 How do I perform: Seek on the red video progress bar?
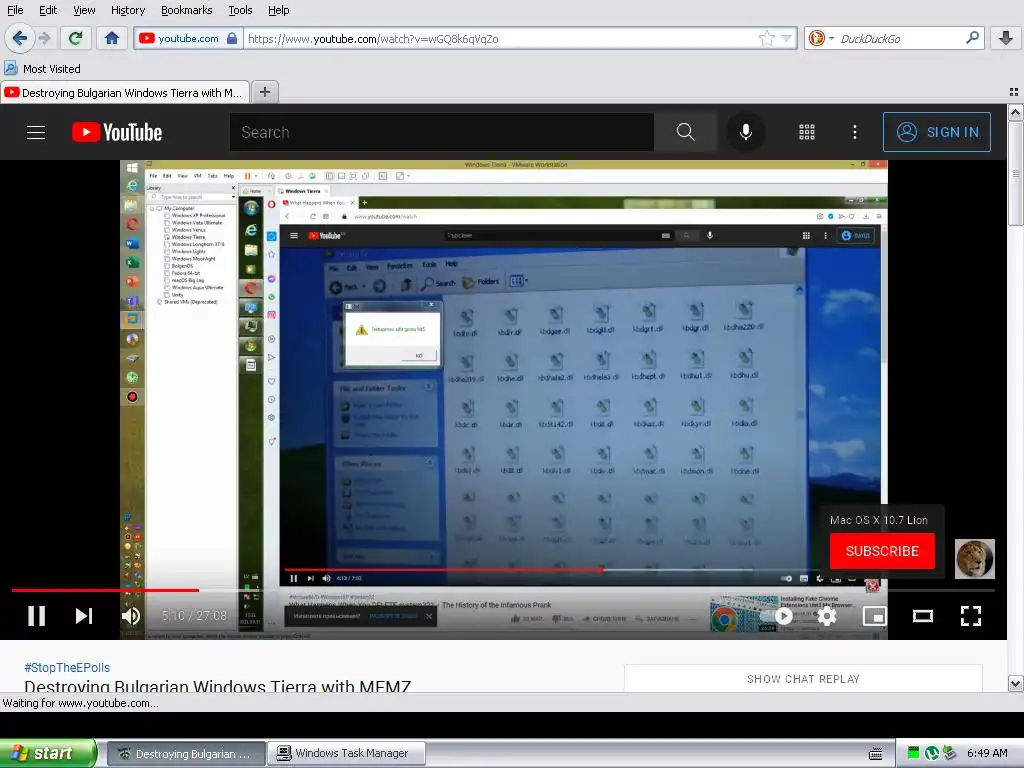[503, 590]
